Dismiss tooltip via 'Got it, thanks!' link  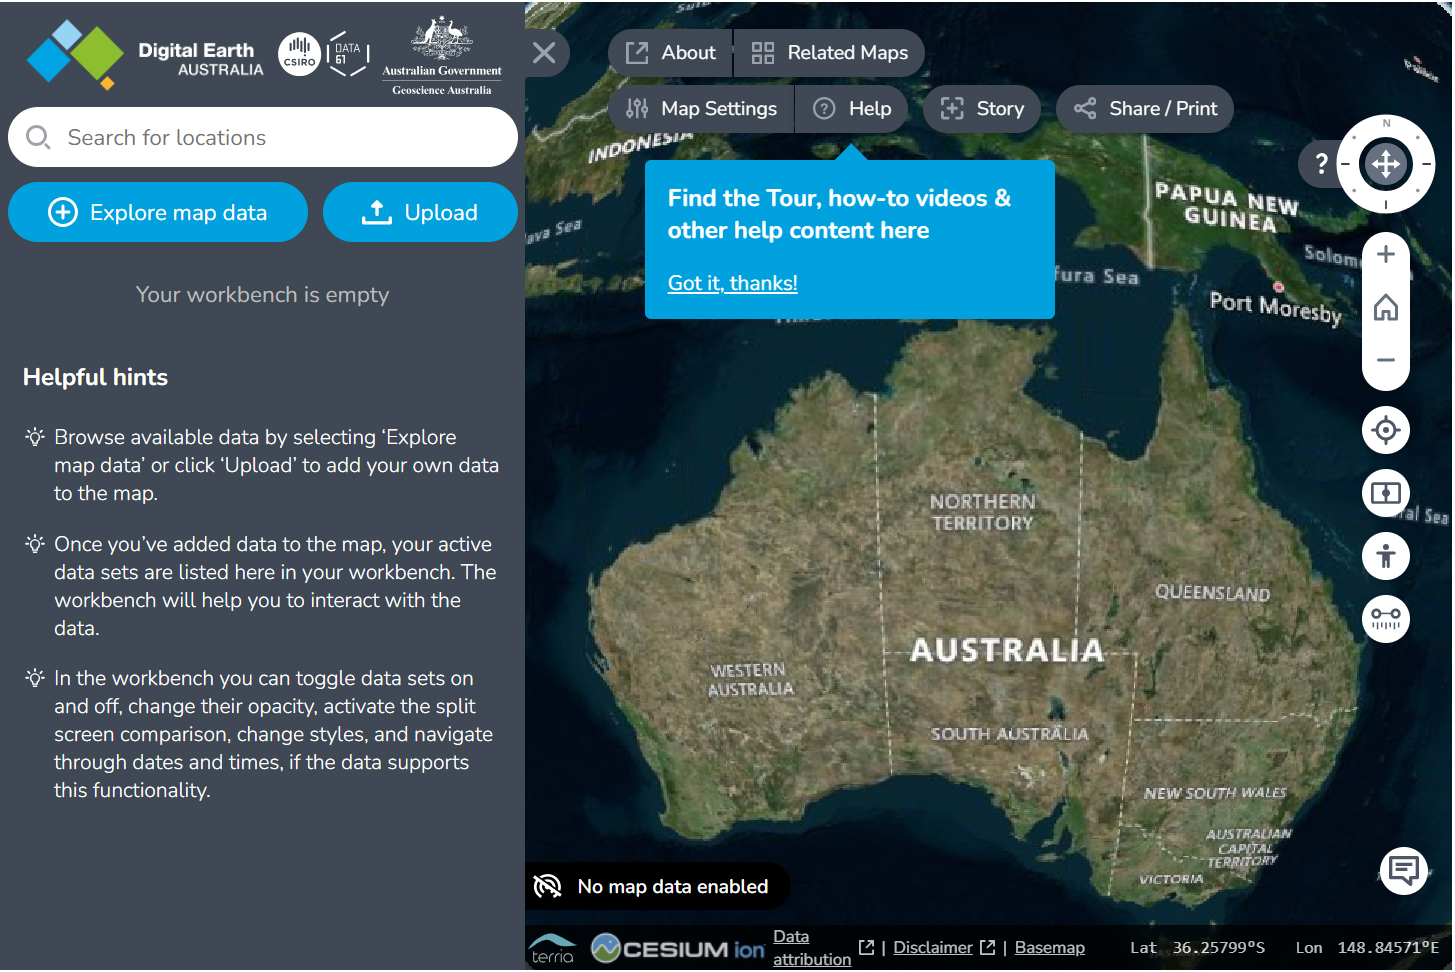(x=732, y=283)
